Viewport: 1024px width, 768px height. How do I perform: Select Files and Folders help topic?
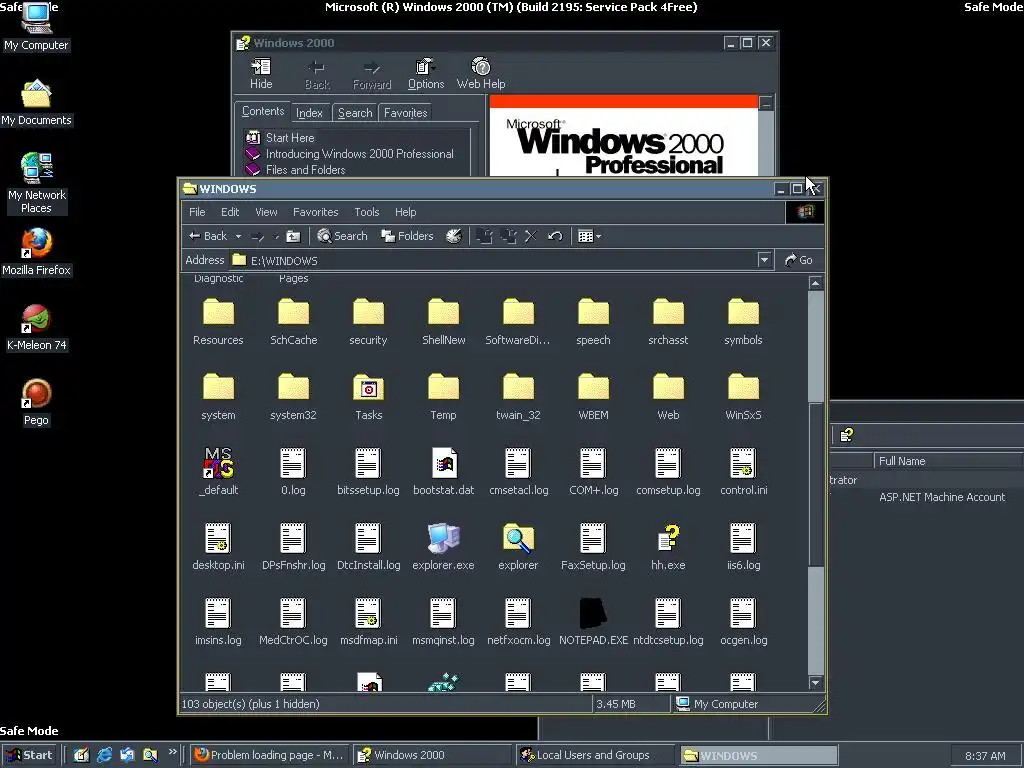(306, 170)
